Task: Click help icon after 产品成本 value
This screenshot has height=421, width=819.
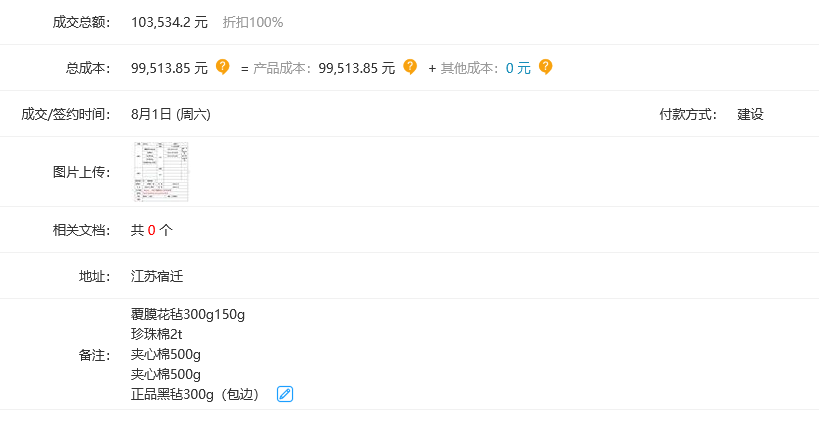Action: point(410,67)
